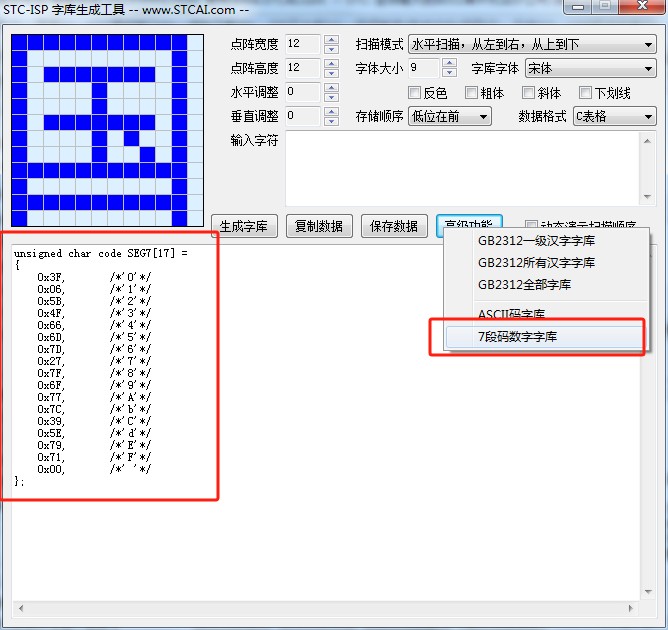Decrease the 点阵宽度 value with down arrow
Viewport: 668px width, 630px height.
(x=331, y=49)
